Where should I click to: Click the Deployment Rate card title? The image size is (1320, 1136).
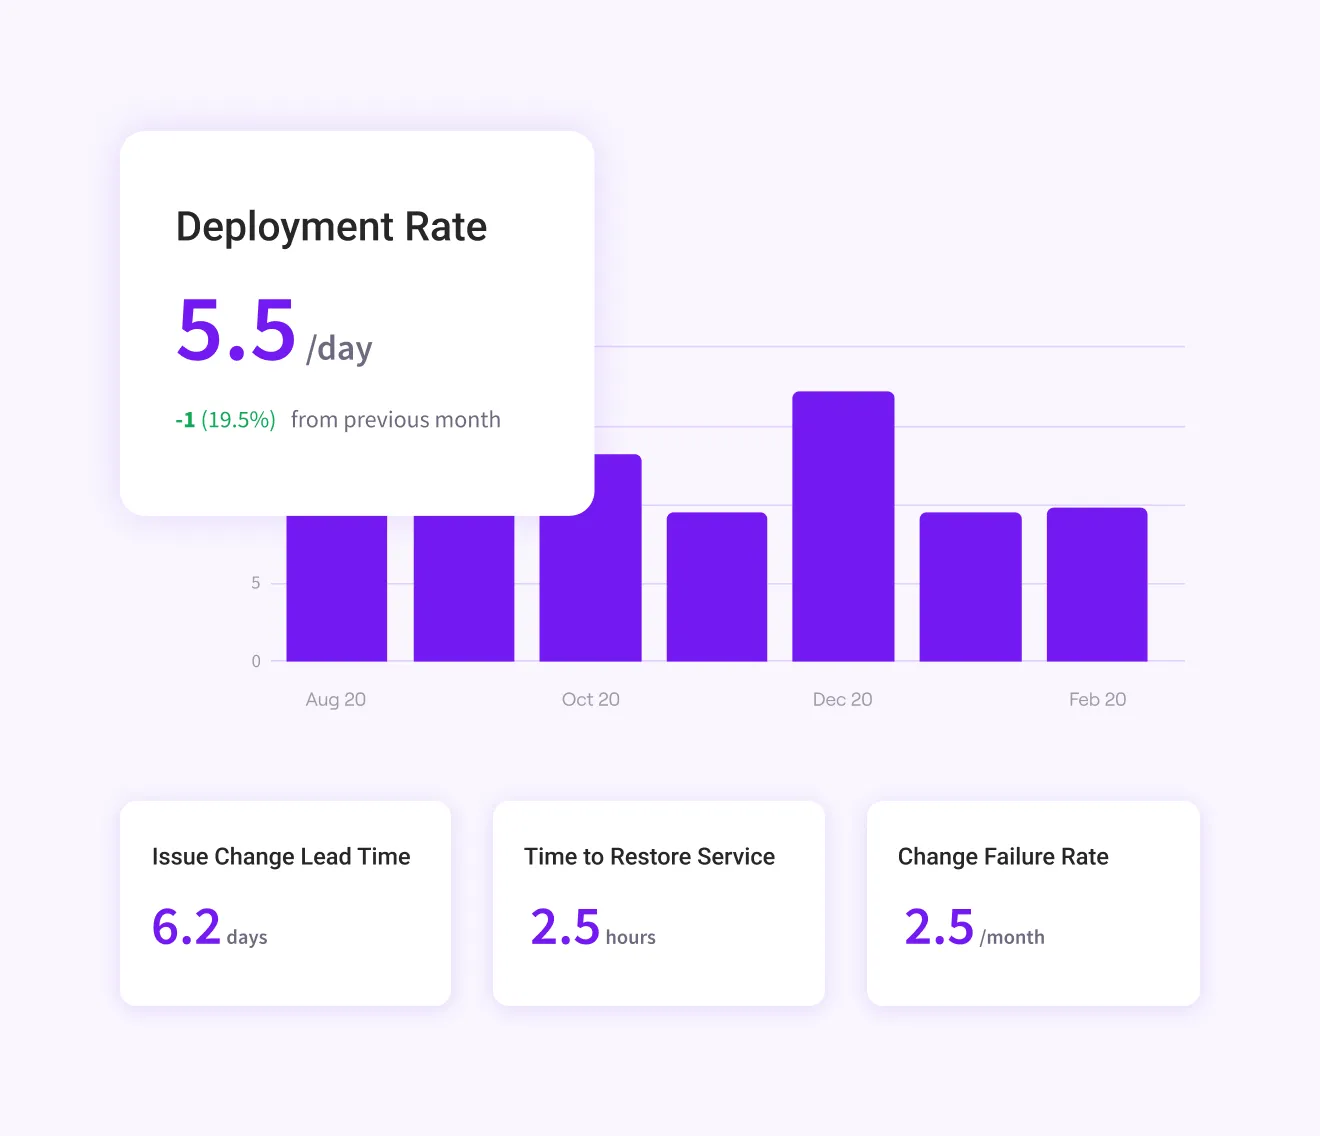[331, 227]
